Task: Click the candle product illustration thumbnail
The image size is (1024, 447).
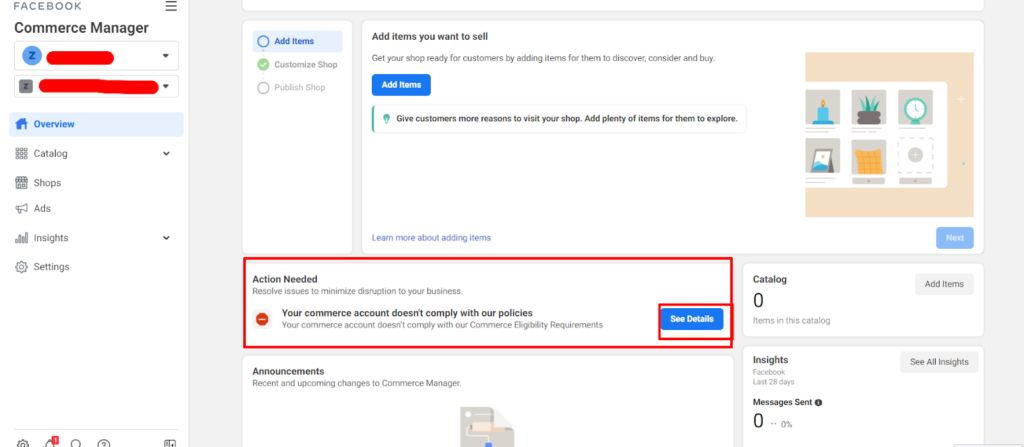Action: 822,108
